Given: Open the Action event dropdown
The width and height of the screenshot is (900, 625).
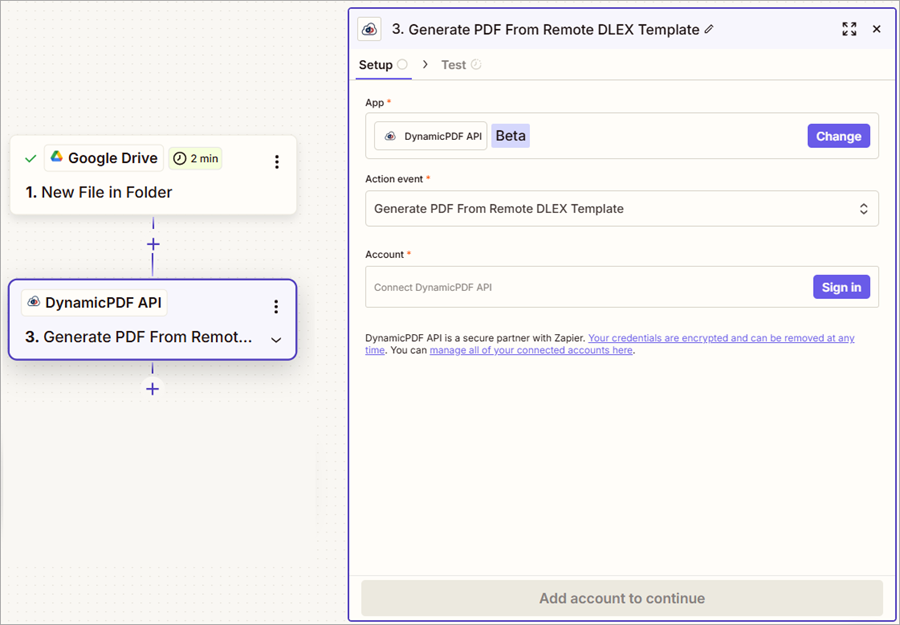Looking at the screenshot, I should pos(621,209).
